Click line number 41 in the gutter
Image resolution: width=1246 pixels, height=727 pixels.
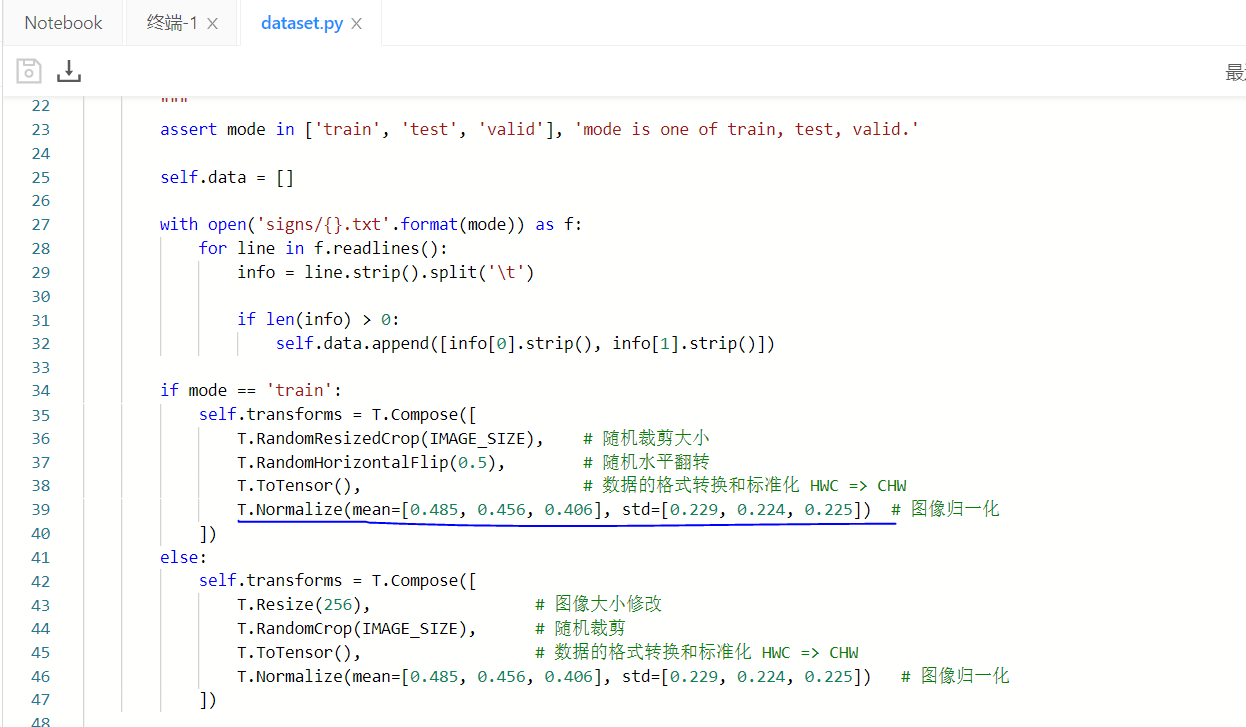40,557
